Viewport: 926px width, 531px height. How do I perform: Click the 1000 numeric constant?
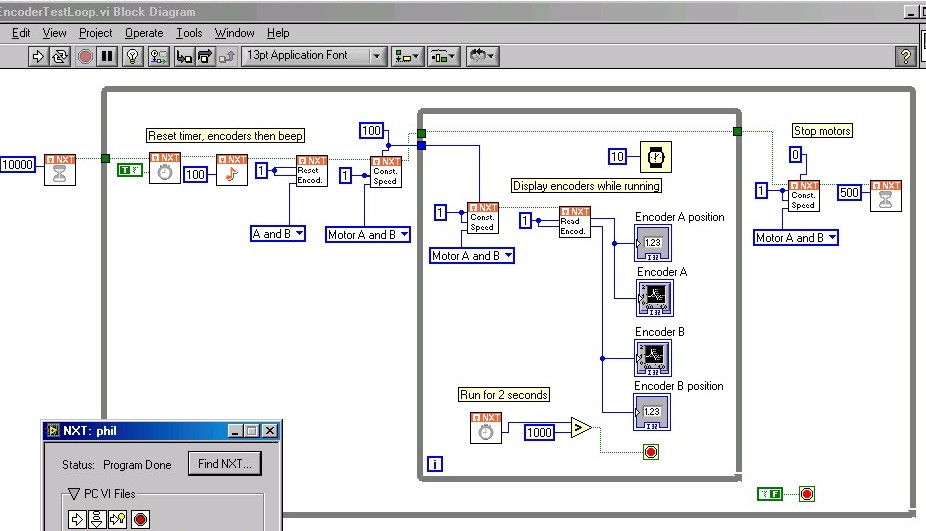pos(539,432)
